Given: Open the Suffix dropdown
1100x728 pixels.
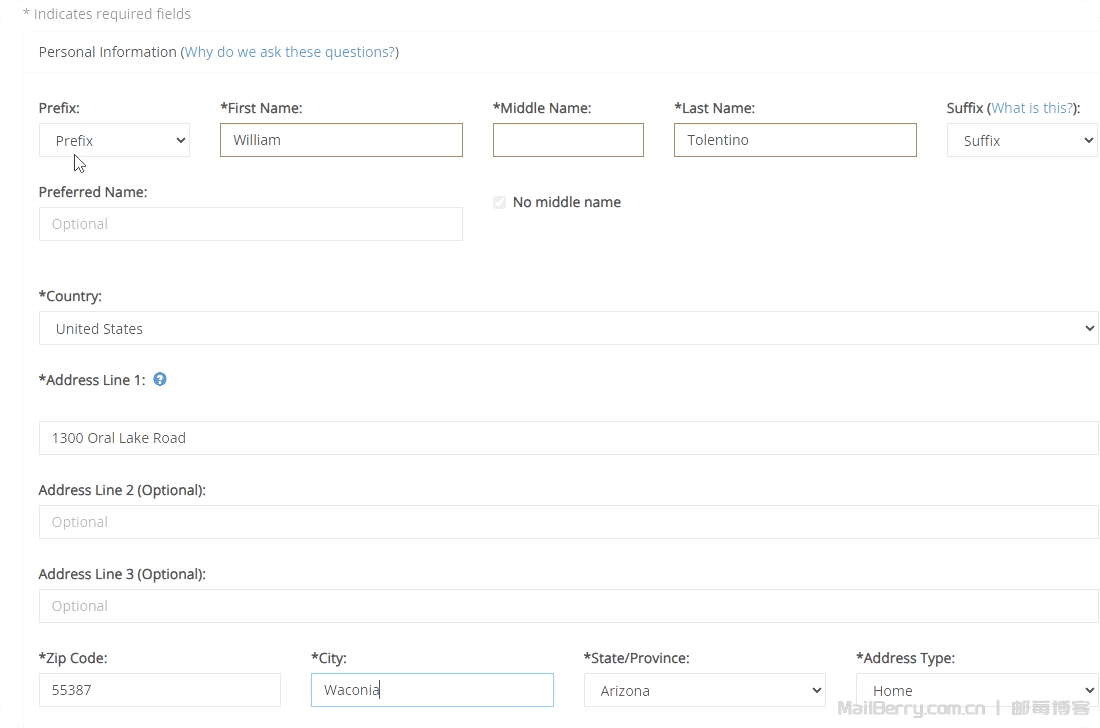Looking at the screenshot, I should point(1021,141).
